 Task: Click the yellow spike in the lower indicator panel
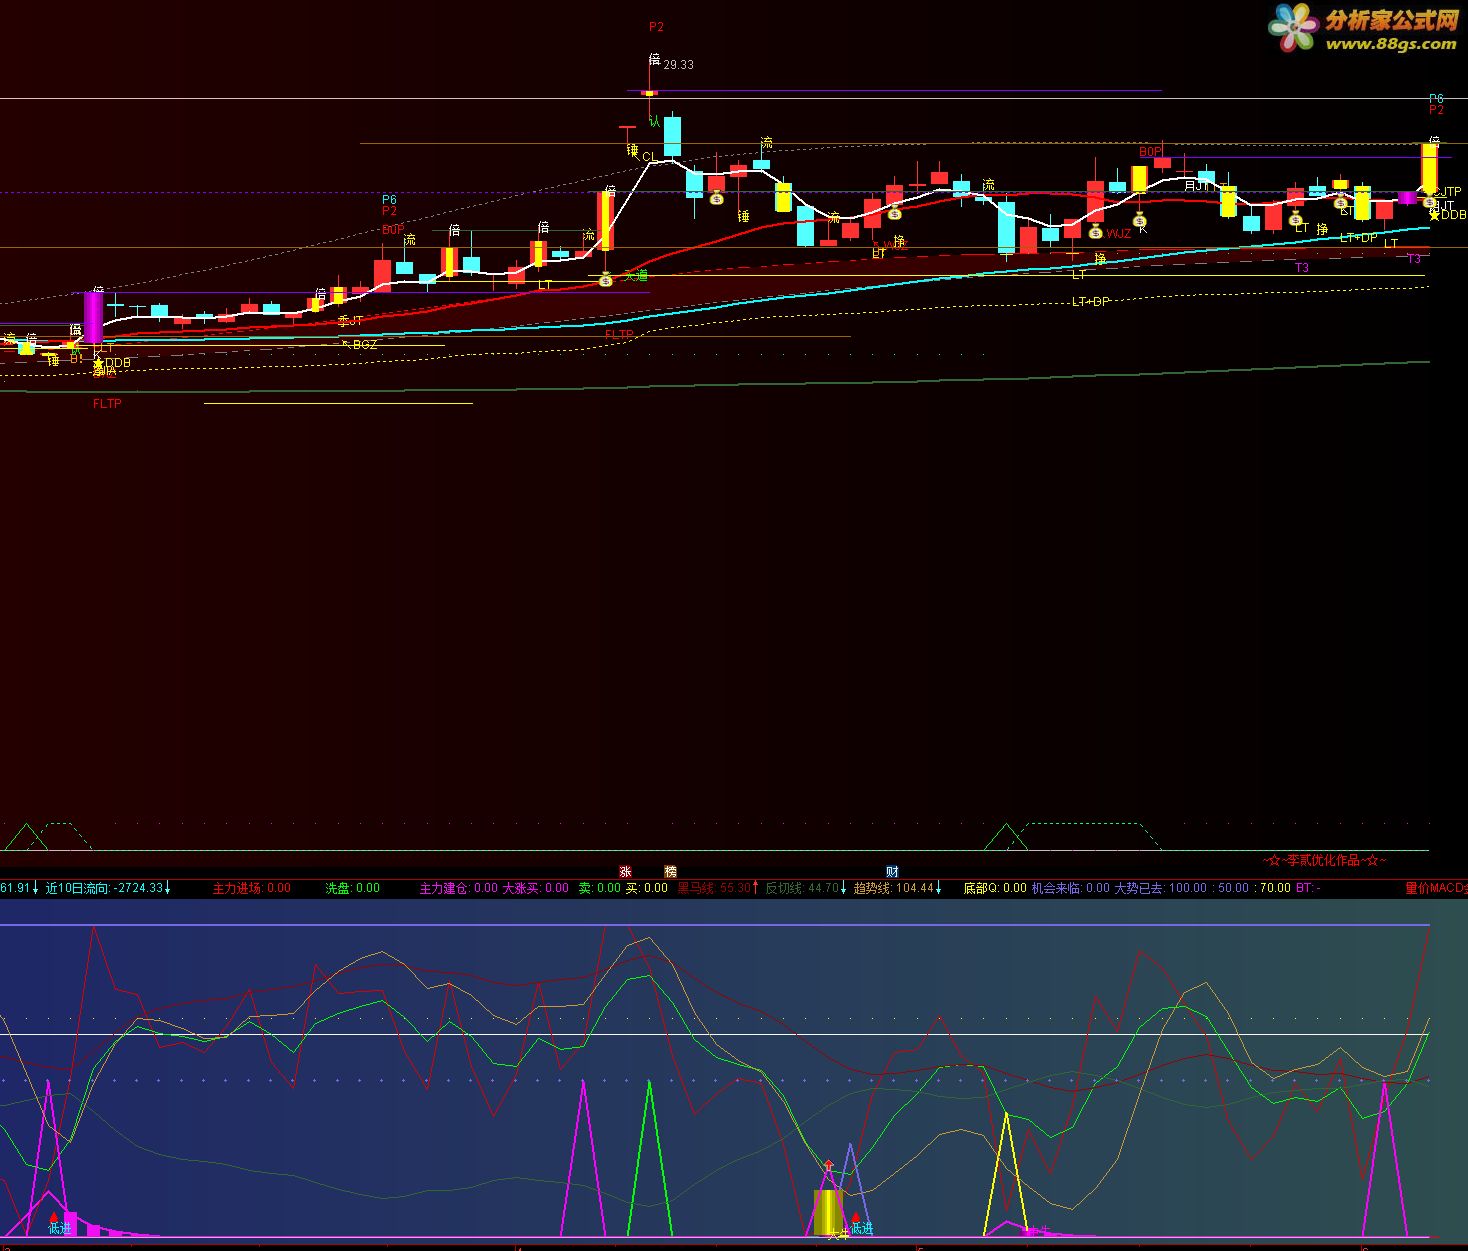click(1007, 1174)
